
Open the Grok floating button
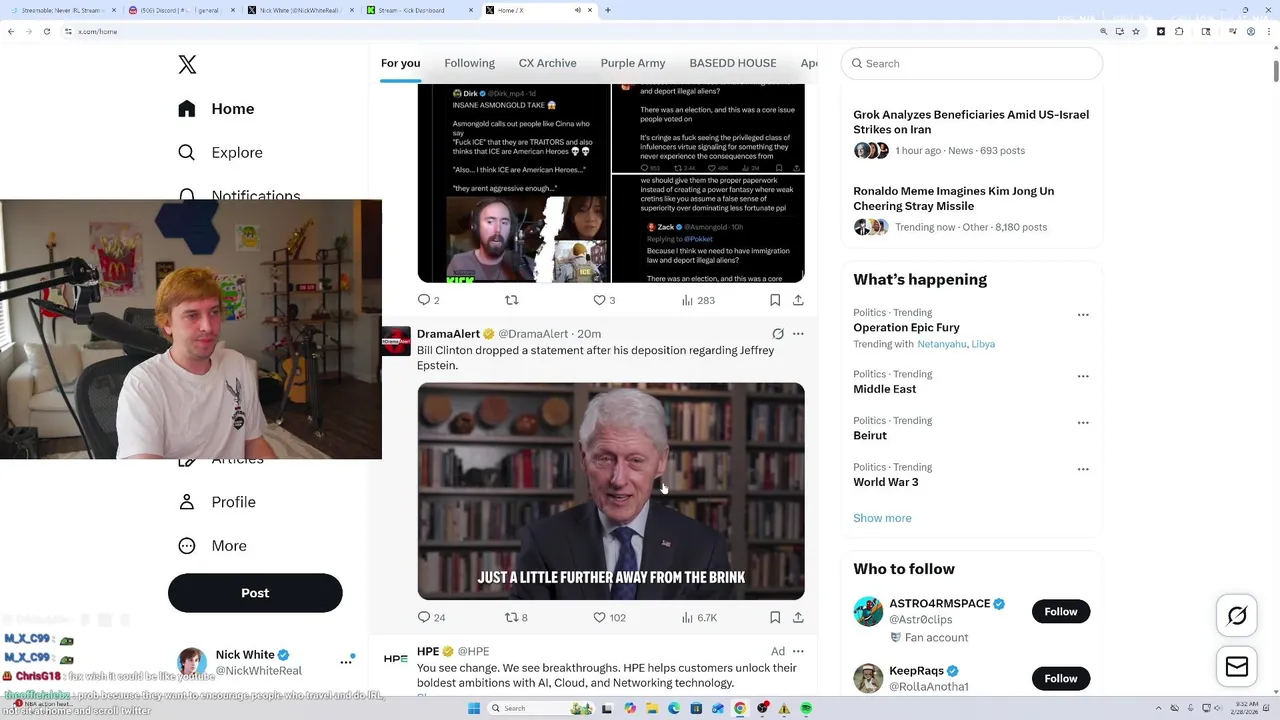tap(1237, 616)
